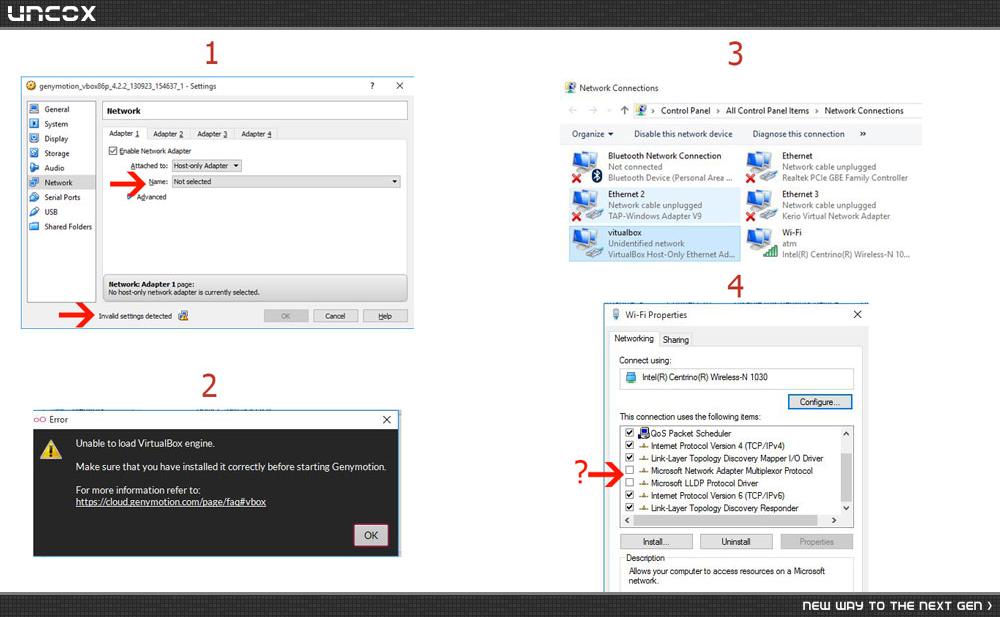Click OK in the Error dialog
1000x617 pixels.
pyautogui.click(x=371, y=535)
